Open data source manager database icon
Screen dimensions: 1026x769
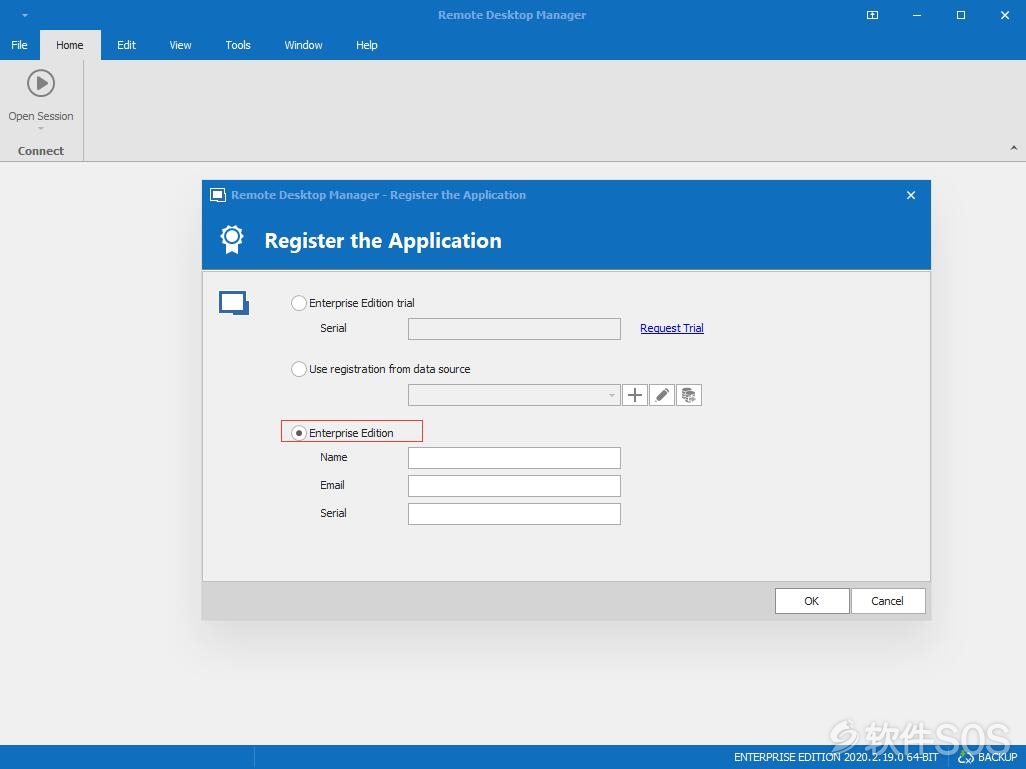pos(688,395)
